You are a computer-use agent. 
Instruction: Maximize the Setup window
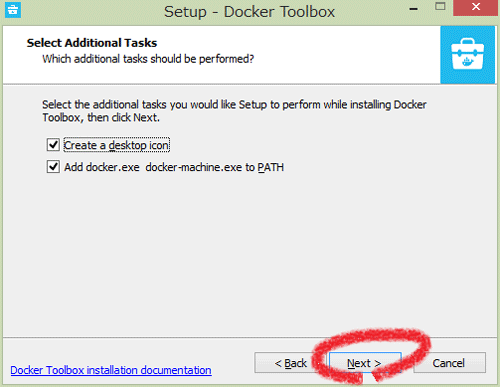[440, 6]
